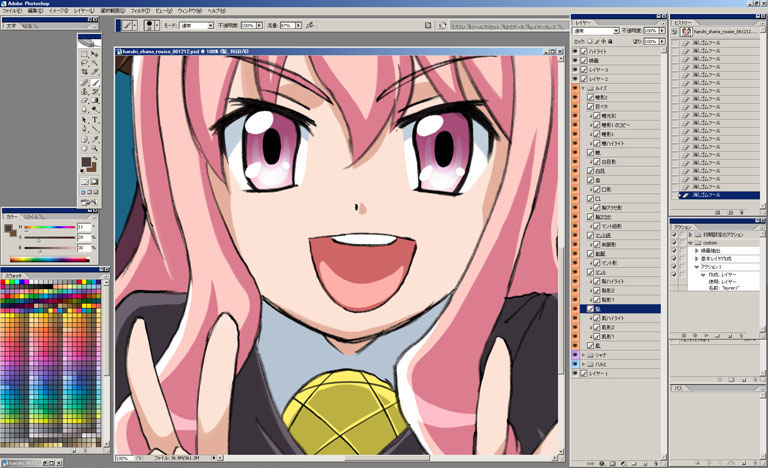Open the レイヤー menu

(x=84, y=10)
